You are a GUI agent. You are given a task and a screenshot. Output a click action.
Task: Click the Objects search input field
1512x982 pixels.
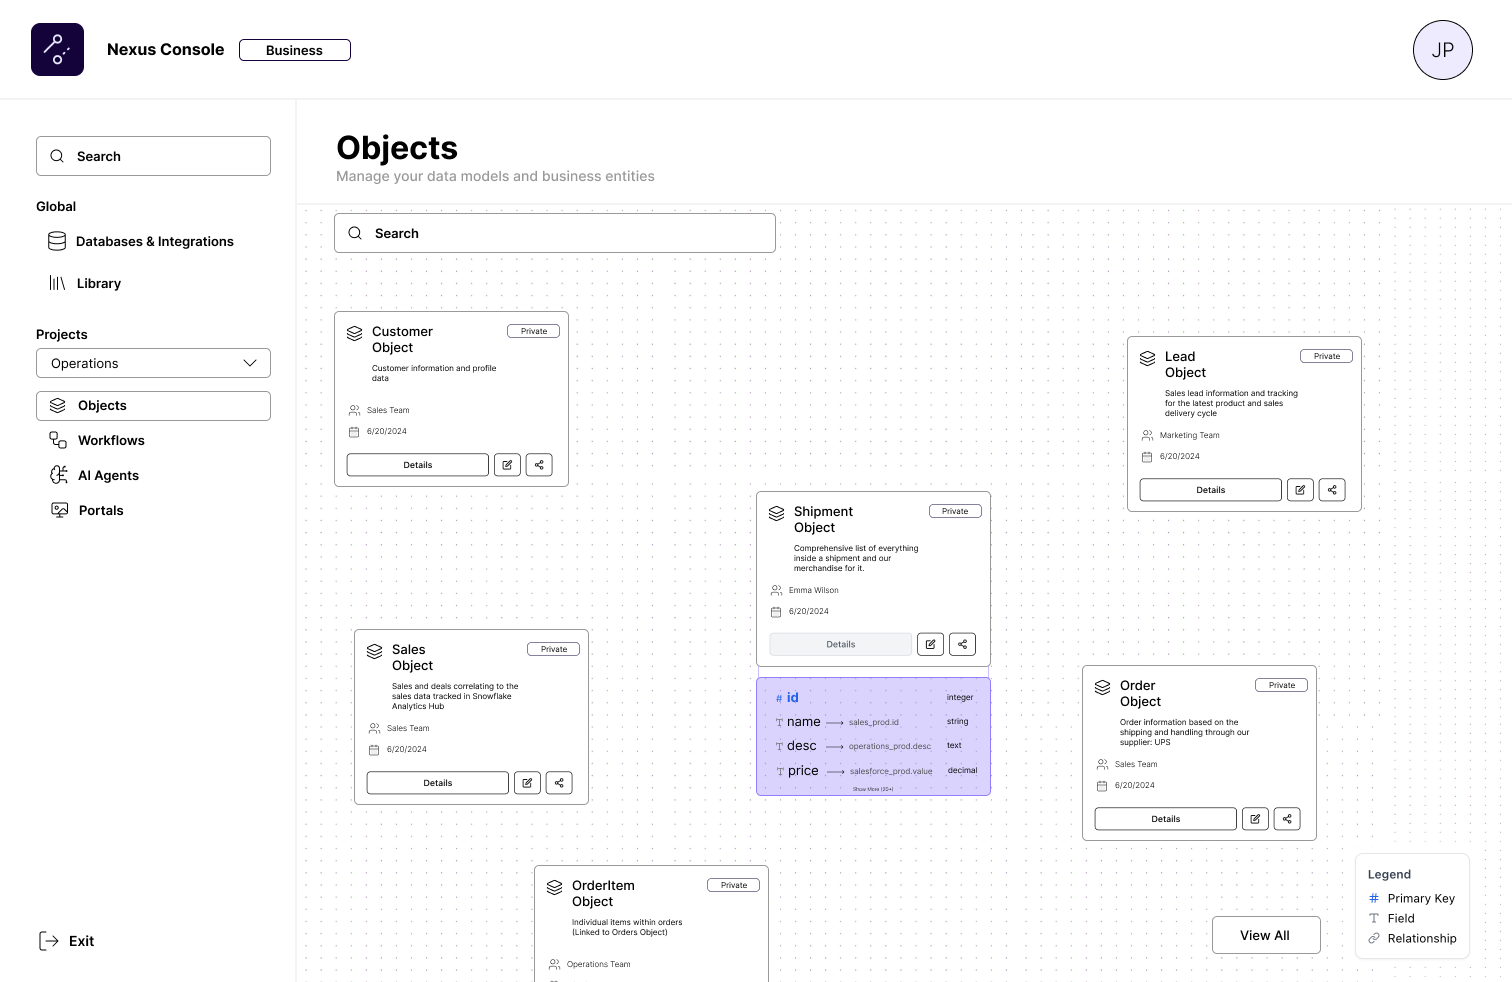coord(555,233)
